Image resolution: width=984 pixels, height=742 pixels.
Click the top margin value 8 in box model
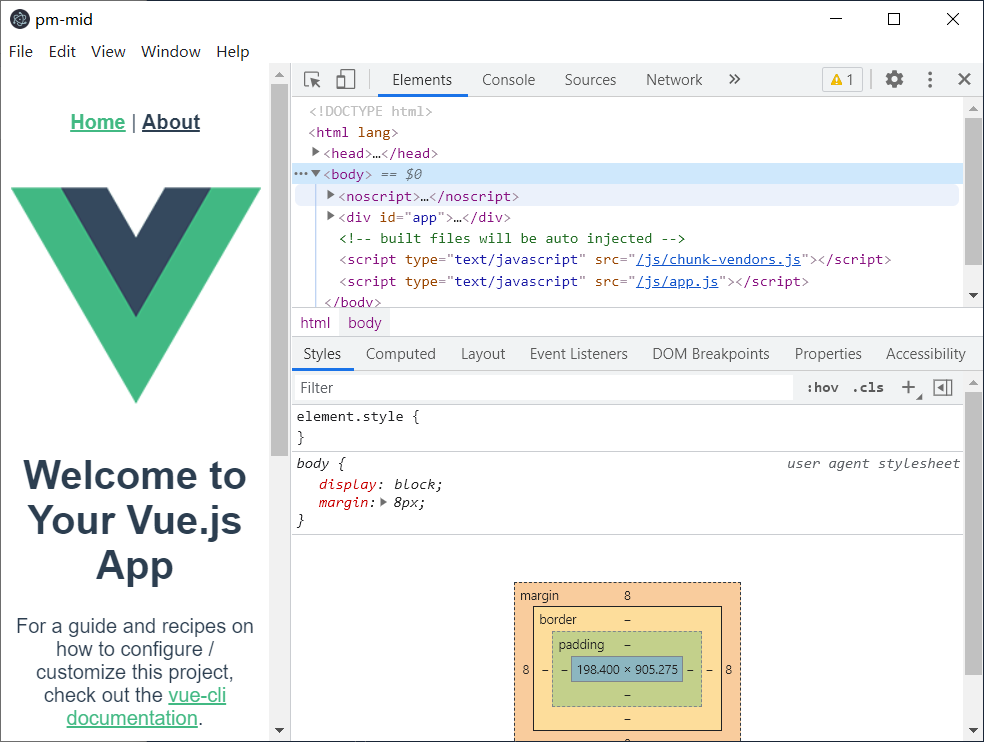(x=627, y=595)
